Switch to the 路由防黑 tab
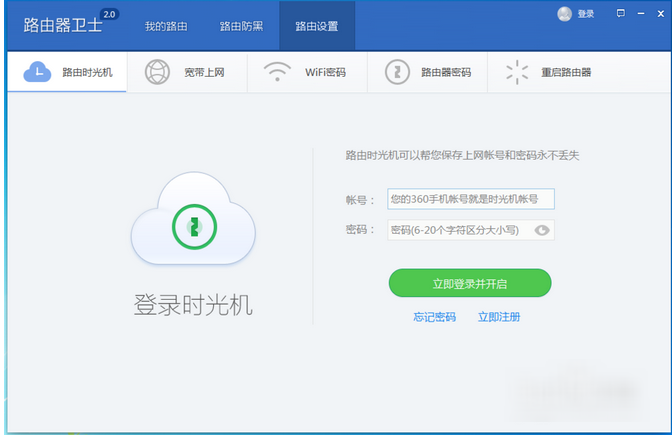Image resolution: width=672 pixels, height=435 pixels. tap(241, 26)
